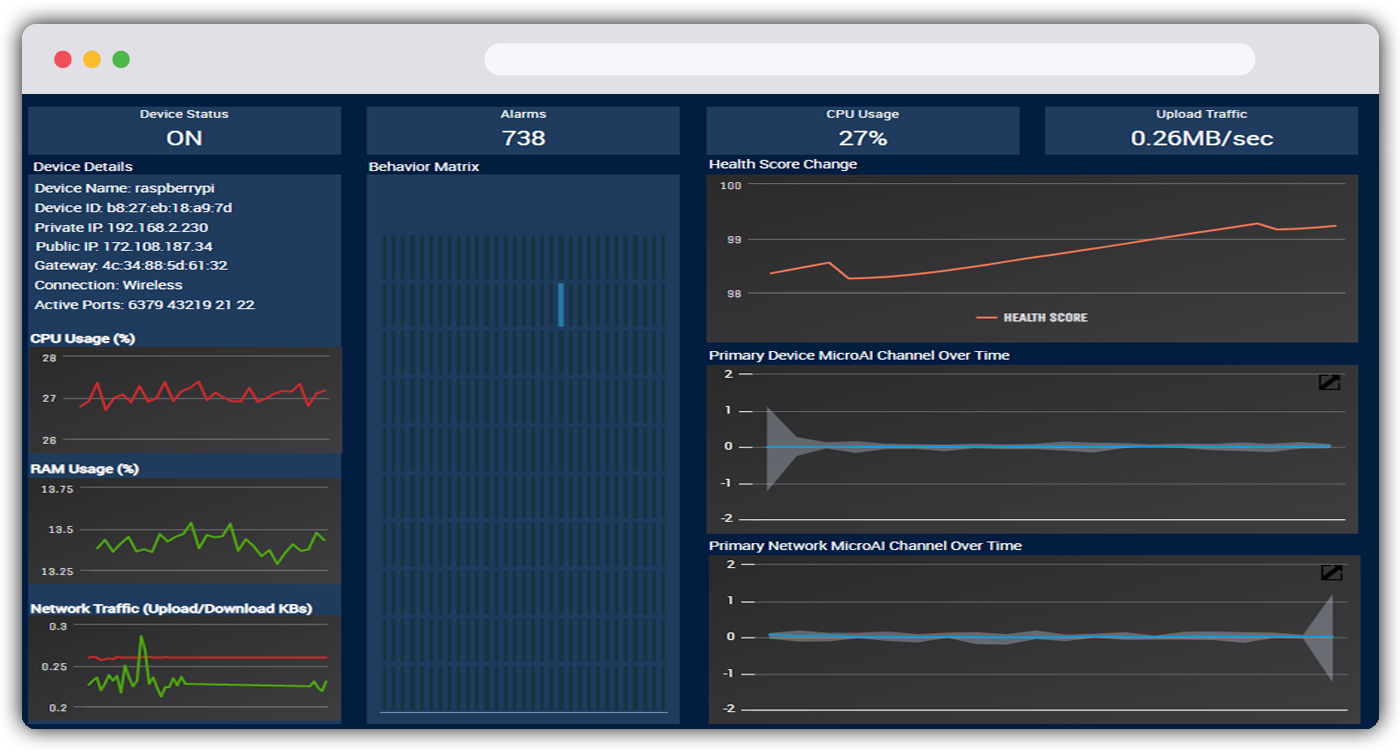Click the Public IP 172.108.187.34 entry
The height and width of the screenshot is (755, 1400).
(124, 246)
